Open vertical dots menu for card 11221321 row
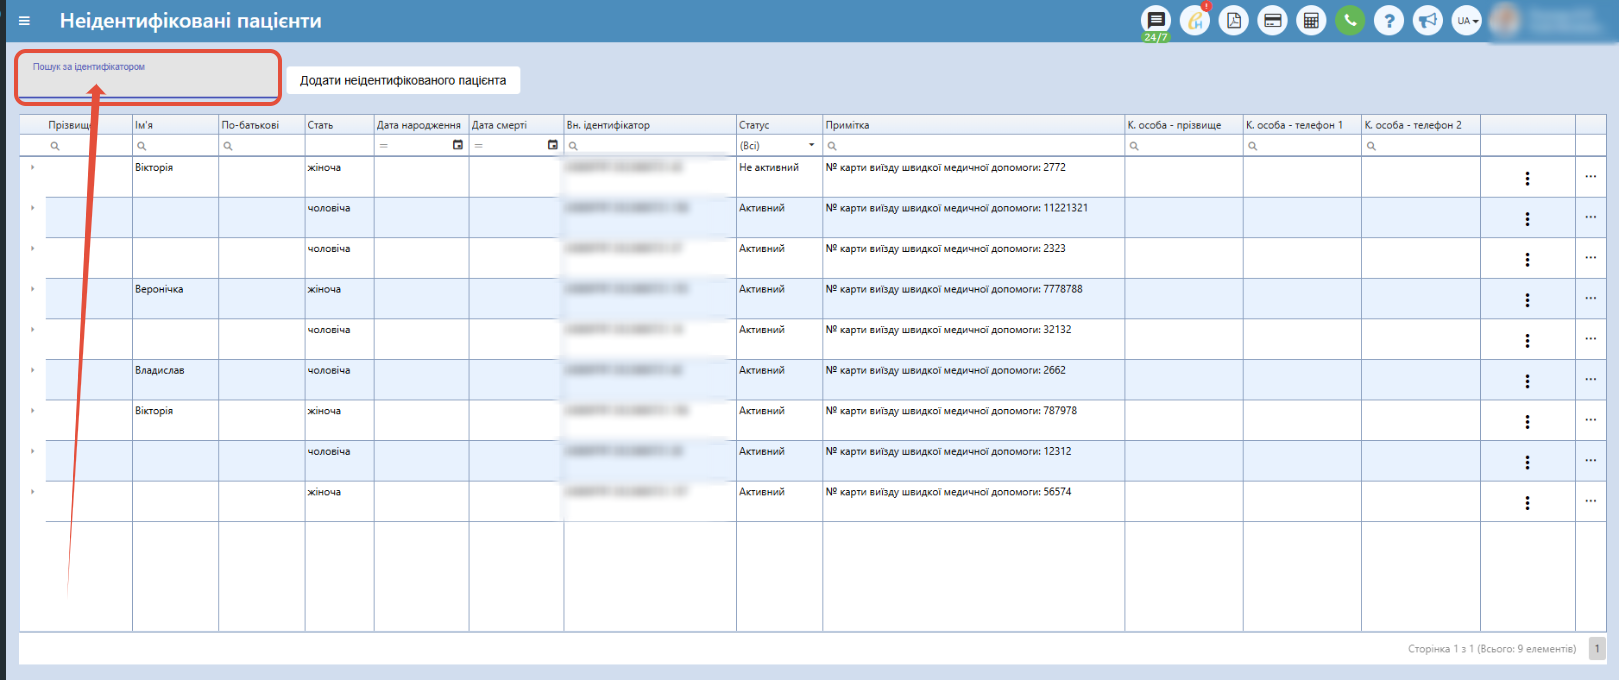 pyautogui.click(x=1527, y=219)
